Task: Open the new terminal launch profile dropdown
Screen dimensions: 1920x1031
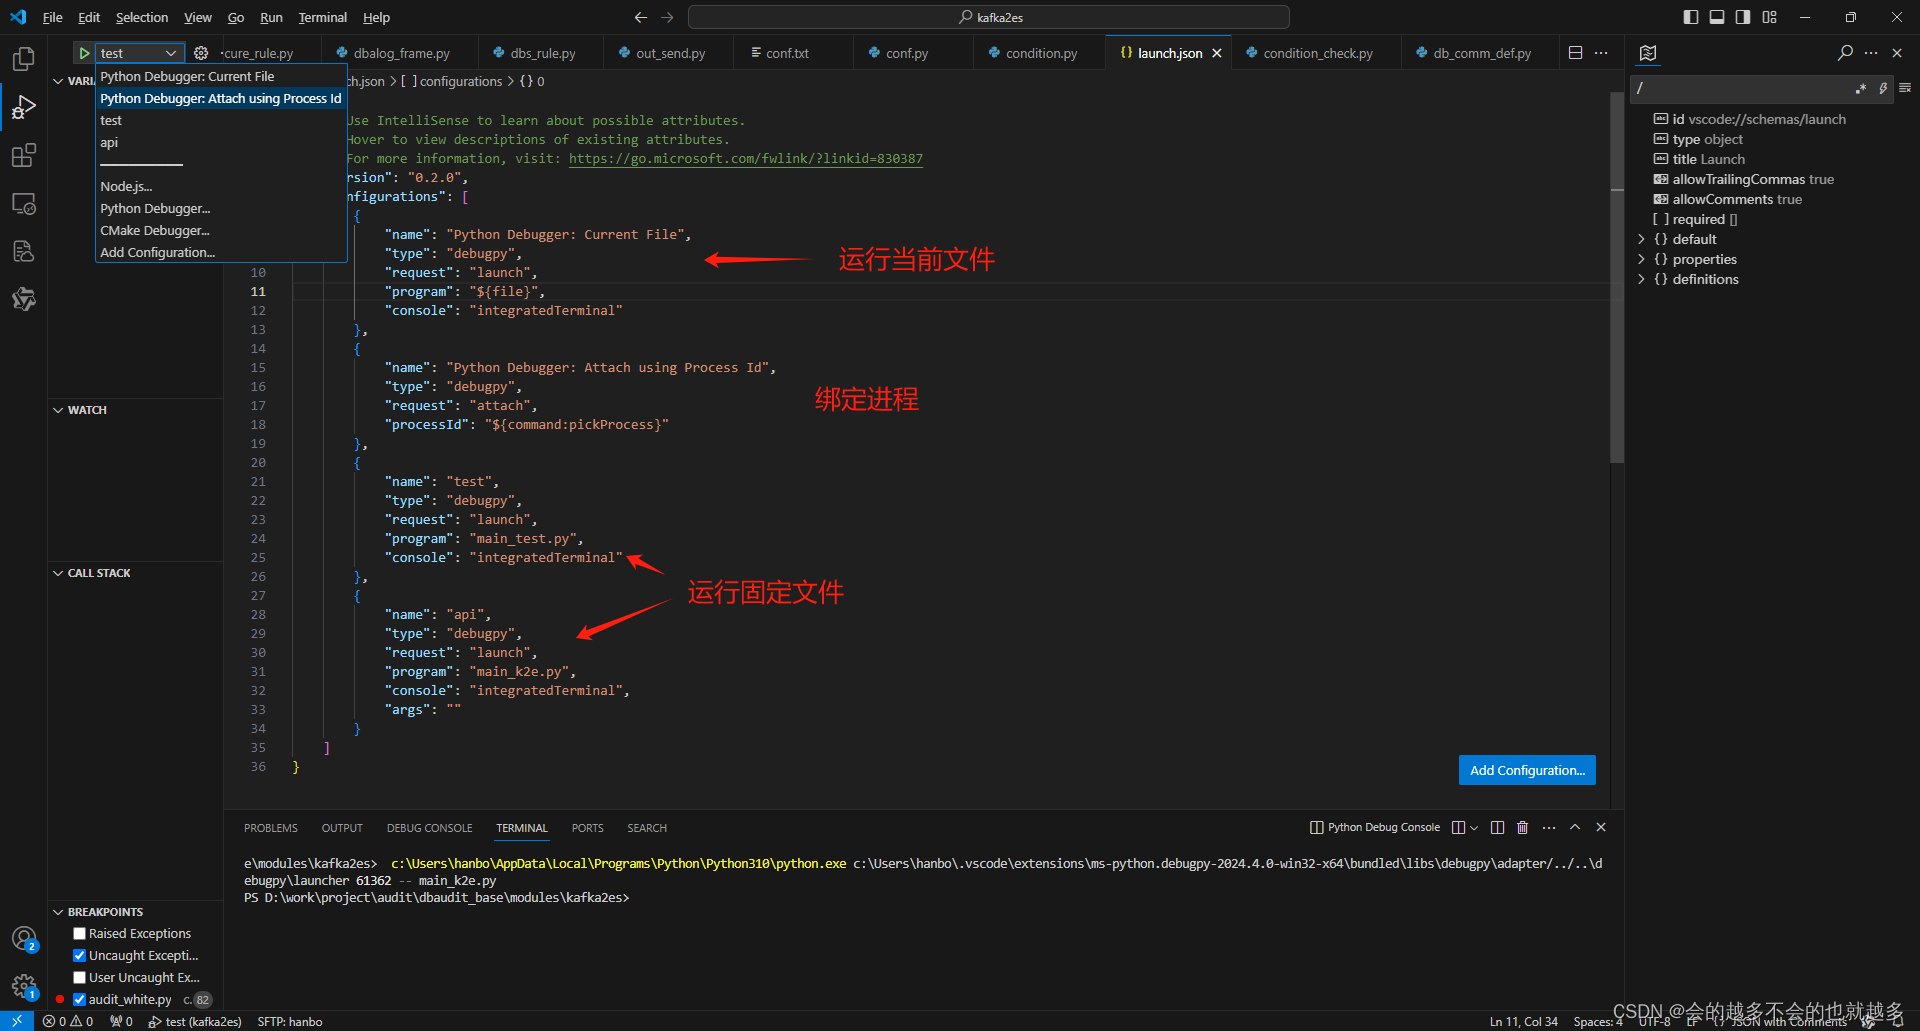Action: click(x=1473, y=827)
